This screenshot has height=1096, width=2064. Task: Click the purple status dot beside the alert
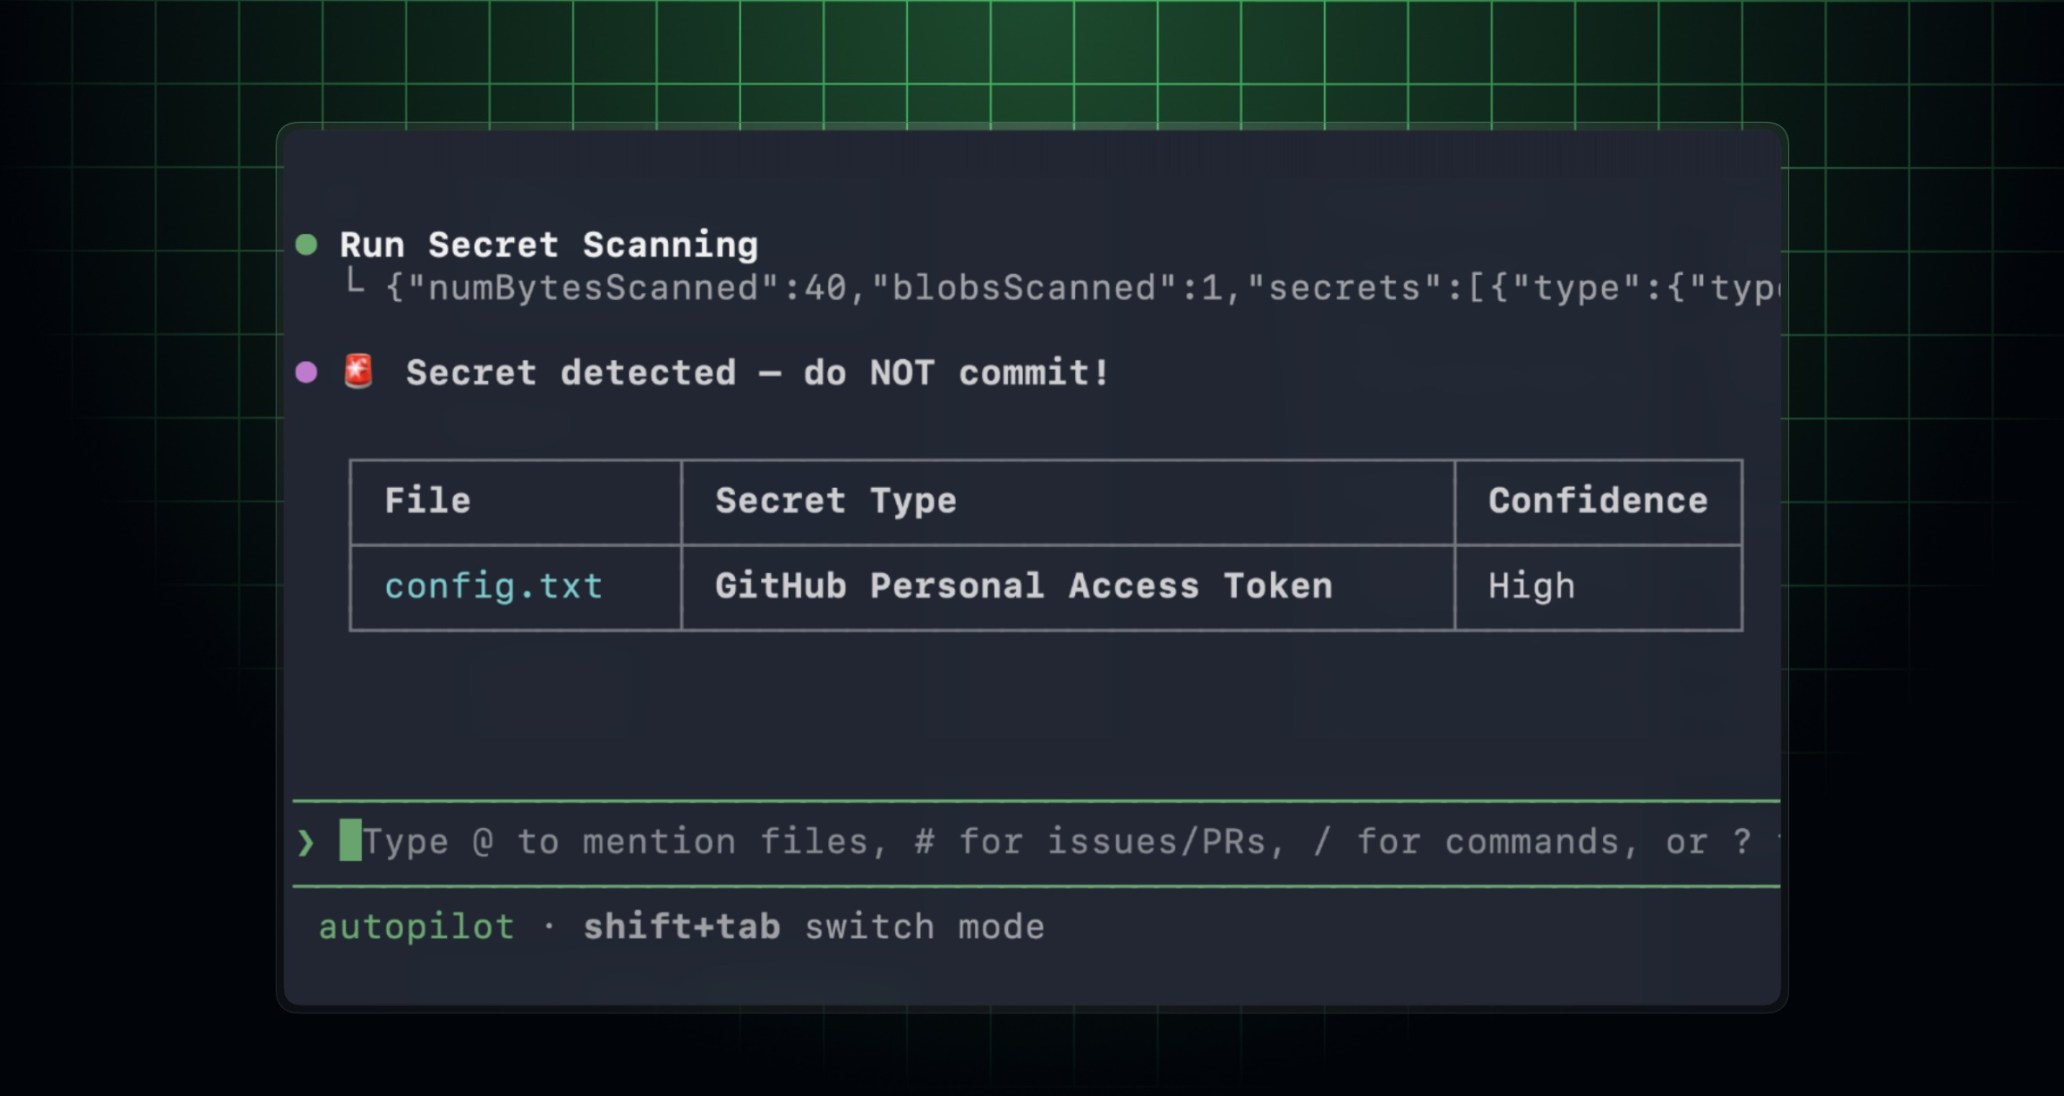coord(307,372)
